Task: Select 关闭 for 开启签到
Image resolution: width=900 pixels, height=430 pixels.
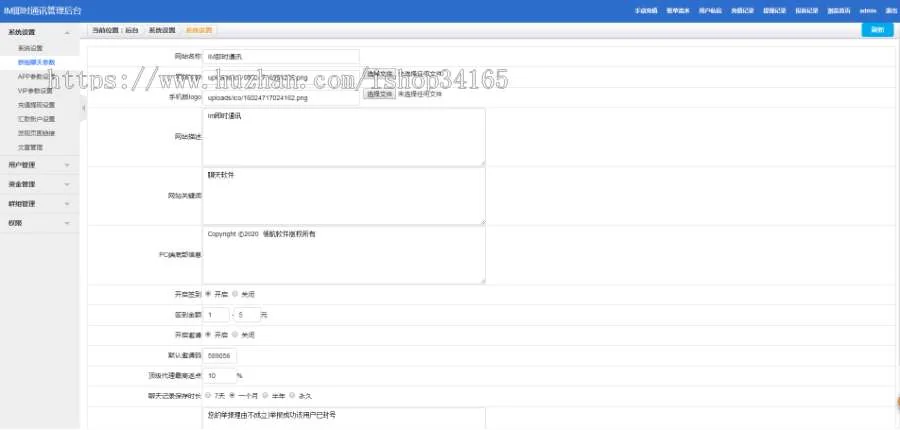Action: pyautogui.click(x=236, y=295)
